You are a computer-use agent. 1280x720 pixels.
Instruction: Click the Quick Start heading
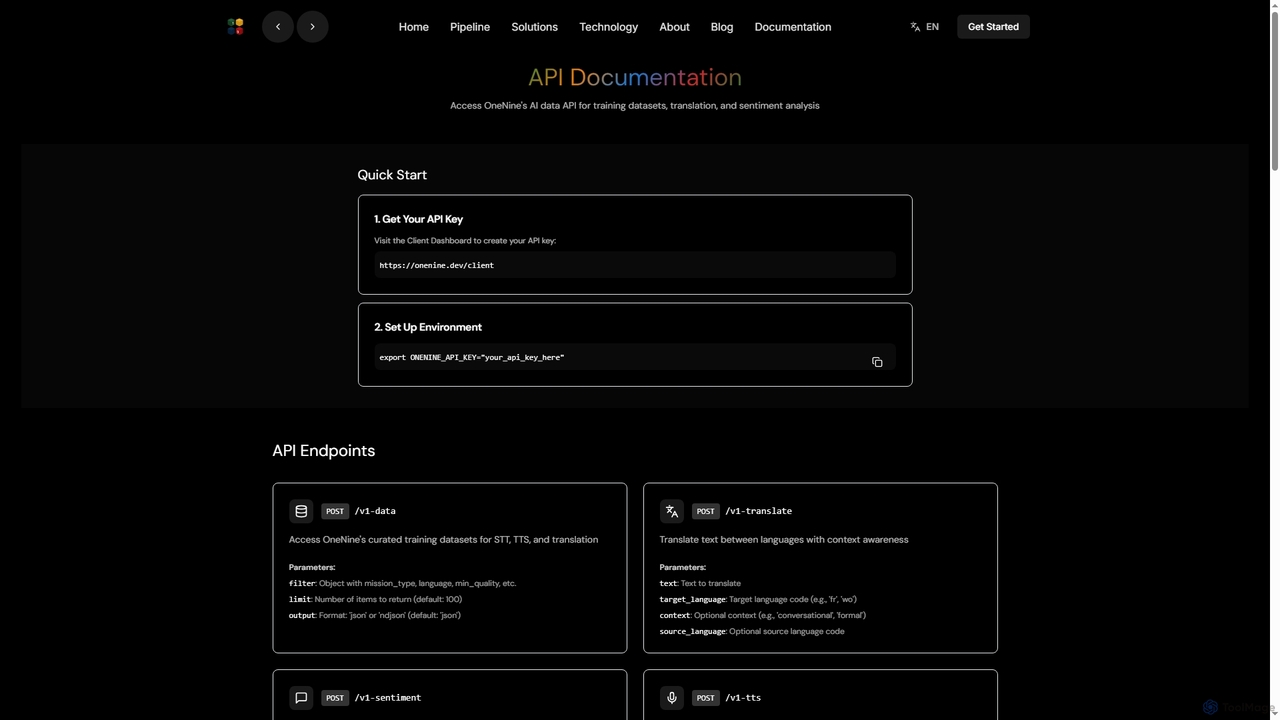(392, 175)
